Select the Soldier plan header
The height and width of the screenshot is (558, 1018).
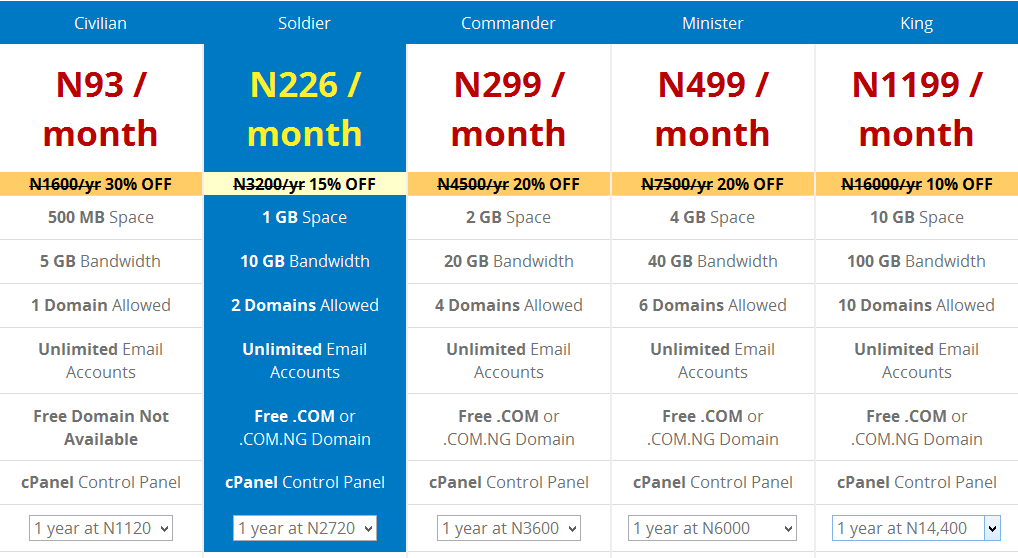pos(304,23)
